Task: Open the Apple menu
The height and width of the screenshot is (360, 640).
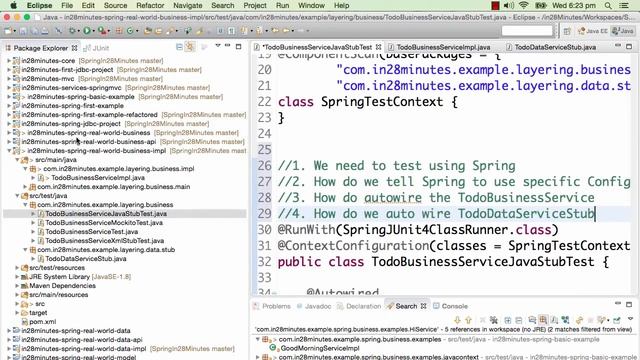Action: tap(13, 5)
